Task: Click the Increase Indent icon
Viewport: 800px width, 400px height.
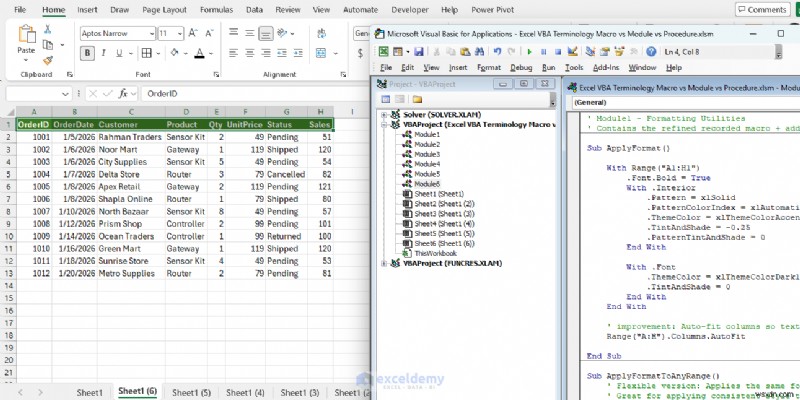Action: (298, 53)
